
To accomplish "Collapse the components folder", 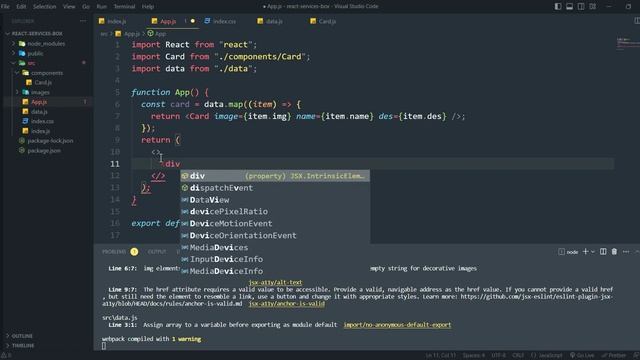I will [x=47, y=73].
